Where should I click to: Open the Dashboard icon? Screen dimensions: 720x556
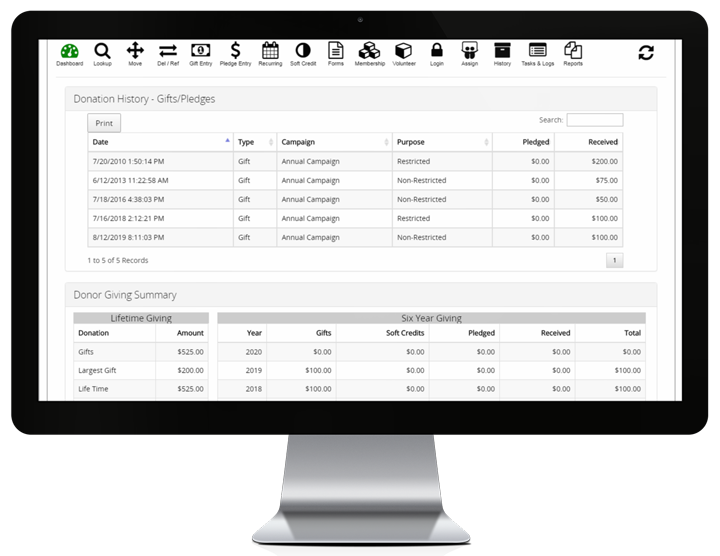(70, 55)
